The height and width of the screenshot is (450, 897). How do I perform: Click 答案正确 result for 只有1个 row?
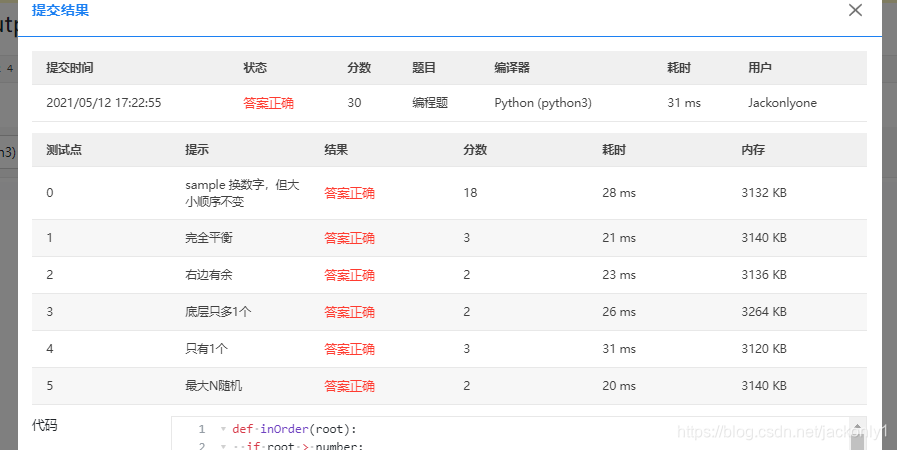click(350, 349)
